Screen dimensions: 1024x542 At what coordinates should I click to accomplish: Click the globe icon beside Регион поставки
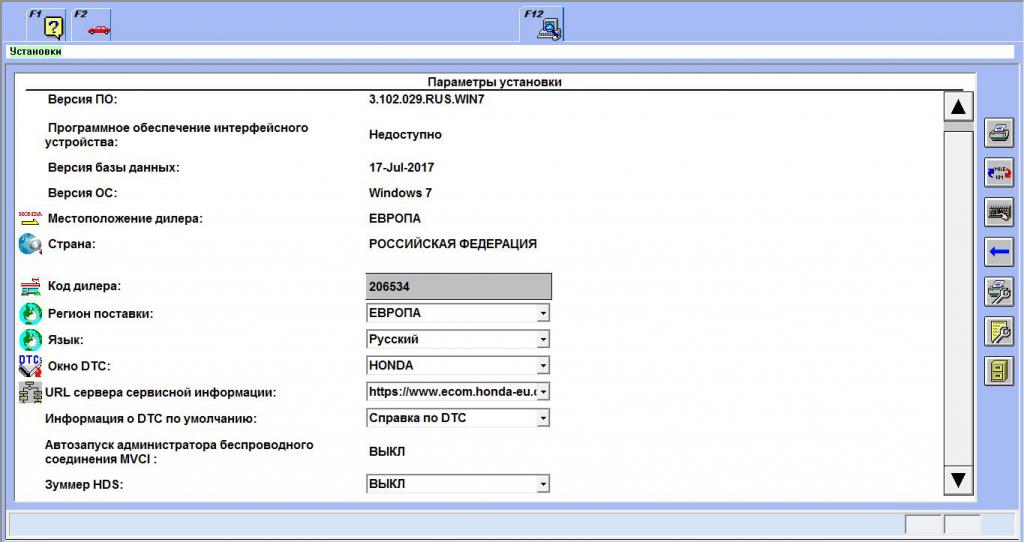point(30,313)
